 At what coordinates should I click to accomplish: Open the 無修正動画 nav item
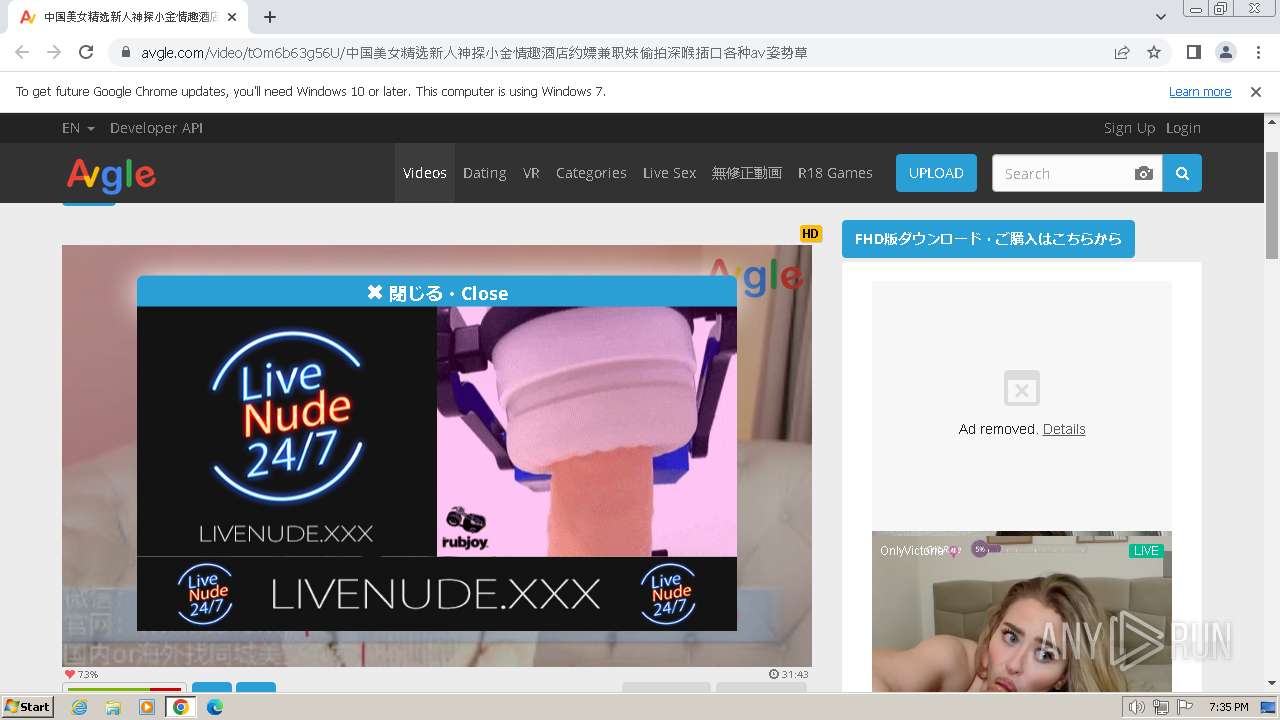pyautogui.click(x=747, y=173)
